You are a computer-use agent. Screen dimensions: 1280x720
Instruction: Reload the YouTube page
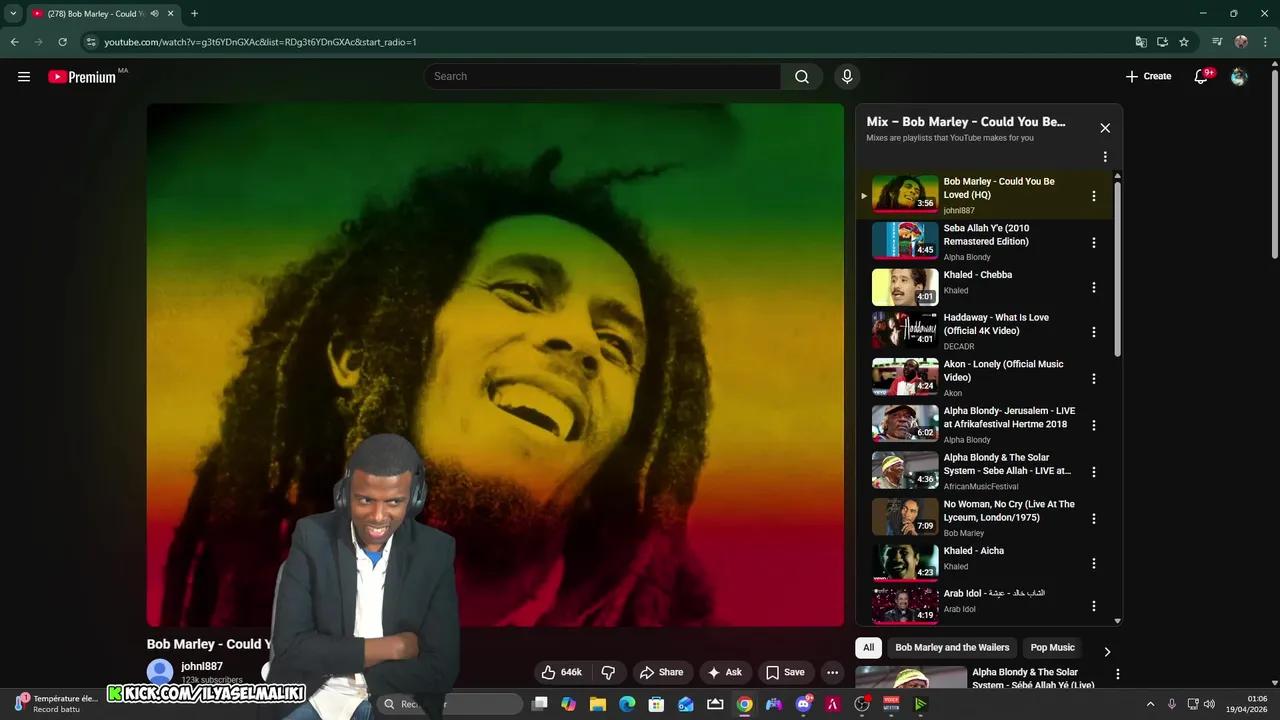pos(62,42)
